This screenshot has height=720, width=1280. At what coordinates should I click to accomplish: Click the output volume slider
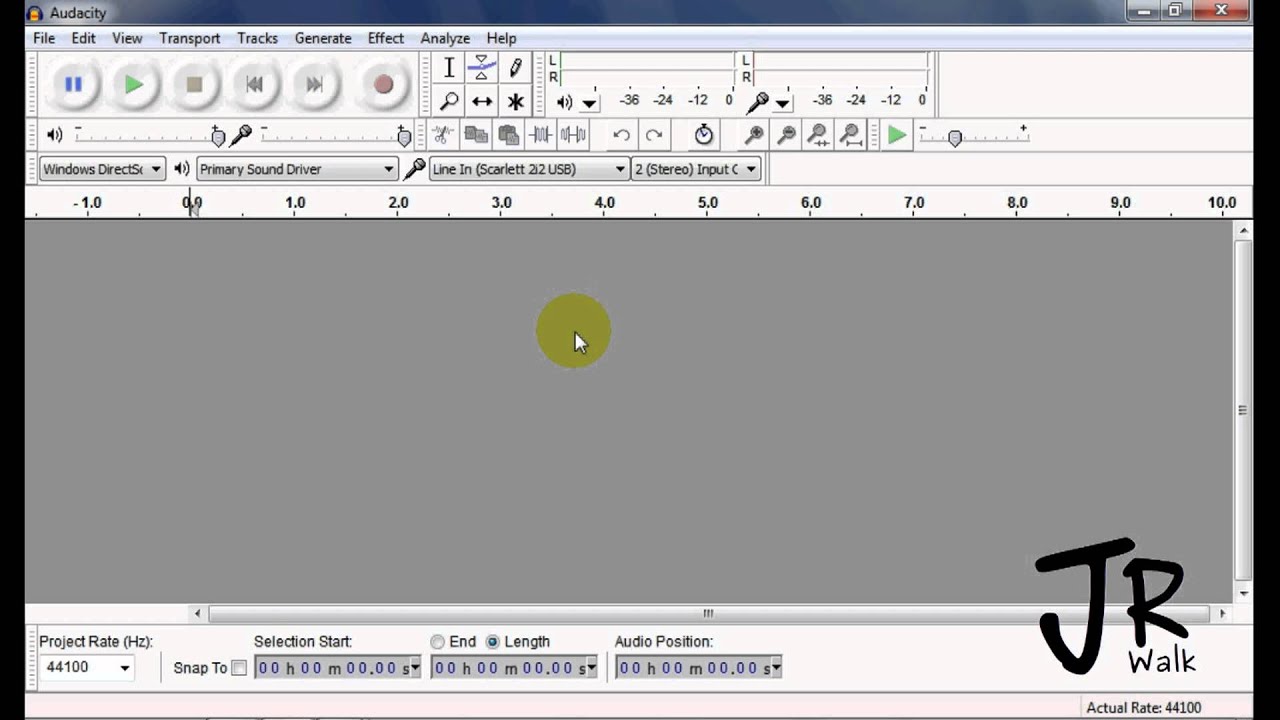pos(150,135)
